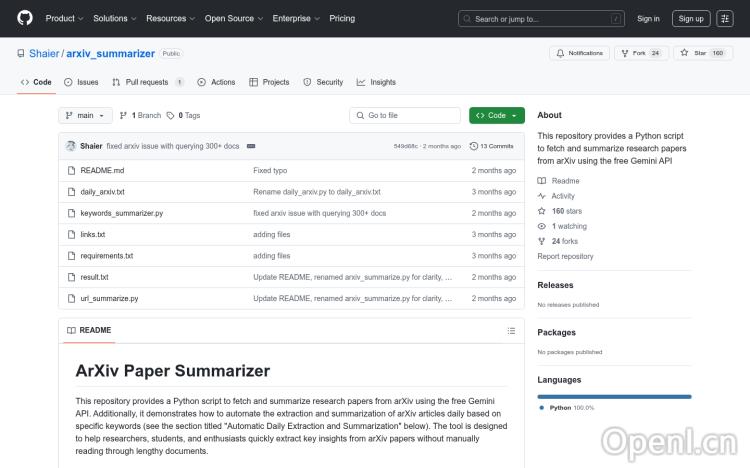Click the Sign up button
This screenshot has width=750, height=468.
(689, 18)
